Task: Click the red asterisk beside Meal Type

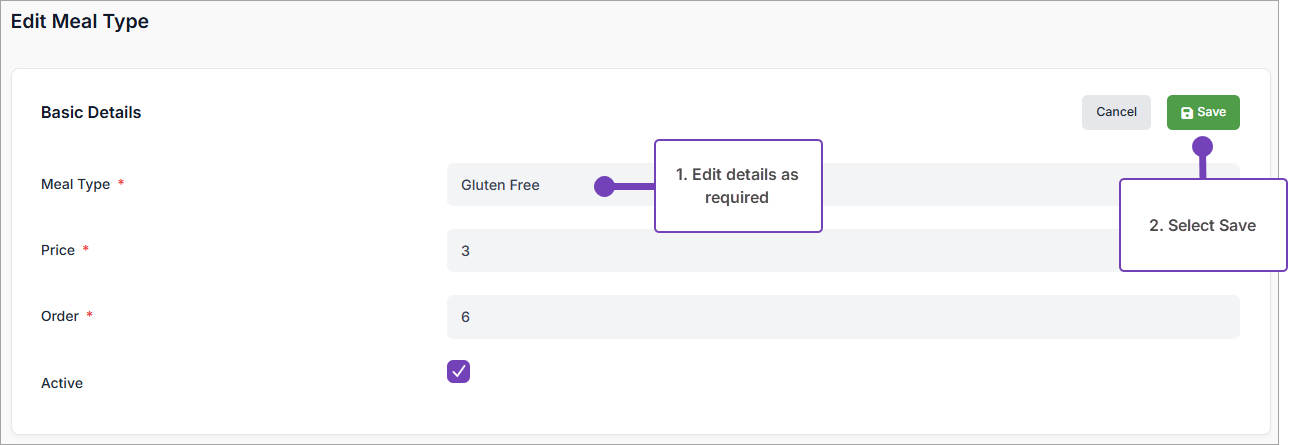Action: (x=121, y=184)
